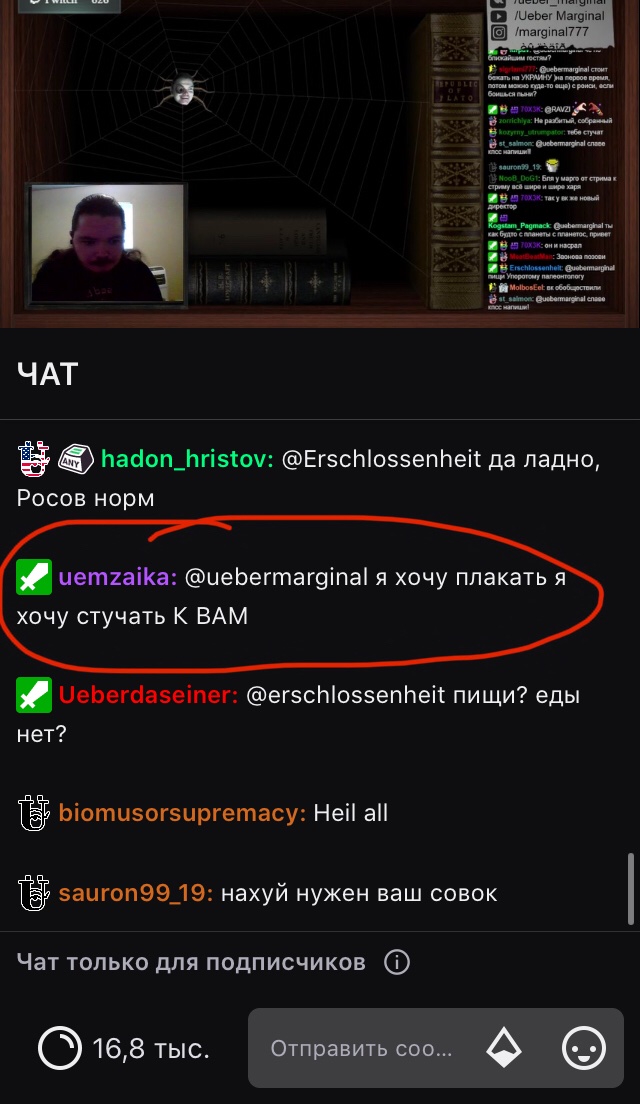Tap the biomusorsupremacy username

point(182,813)
